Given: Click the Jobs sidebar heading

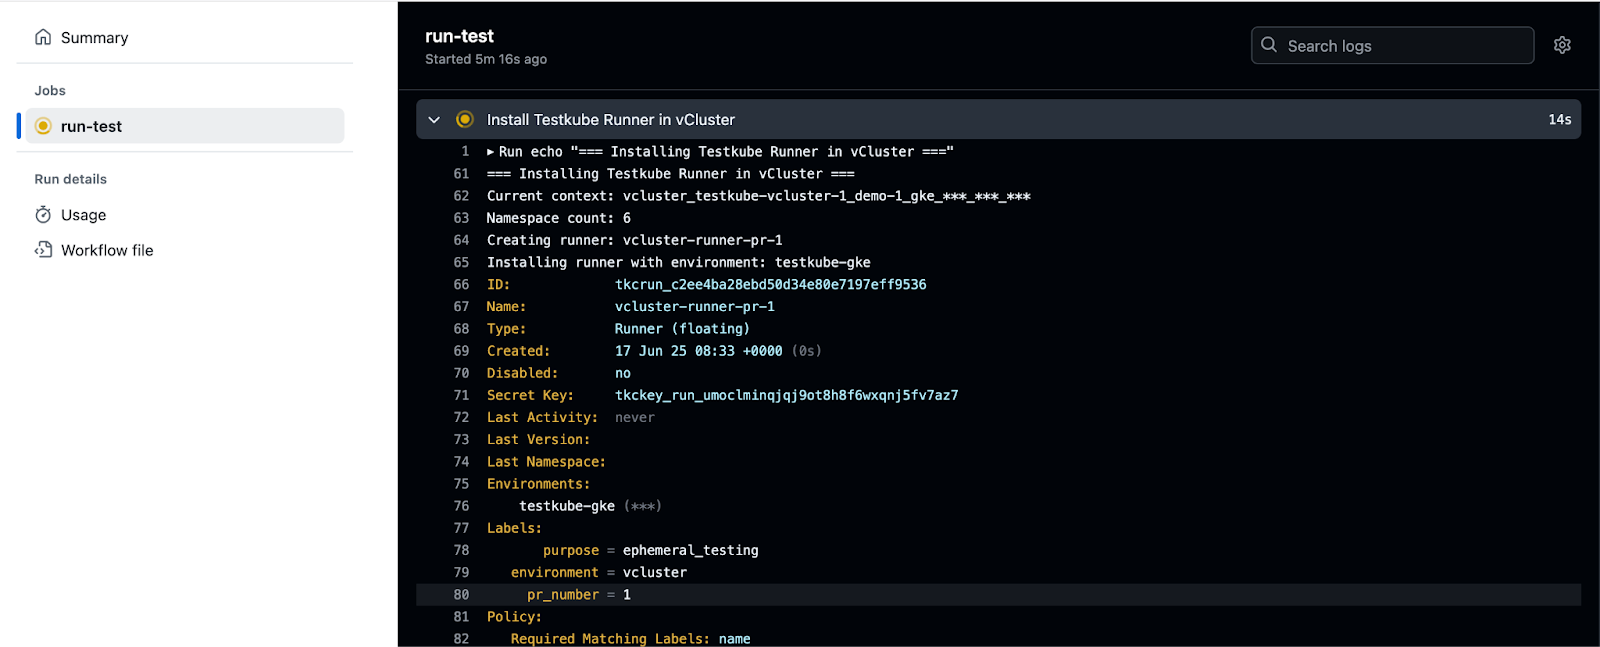Looking at the screenshot, I should click(50, 90).
